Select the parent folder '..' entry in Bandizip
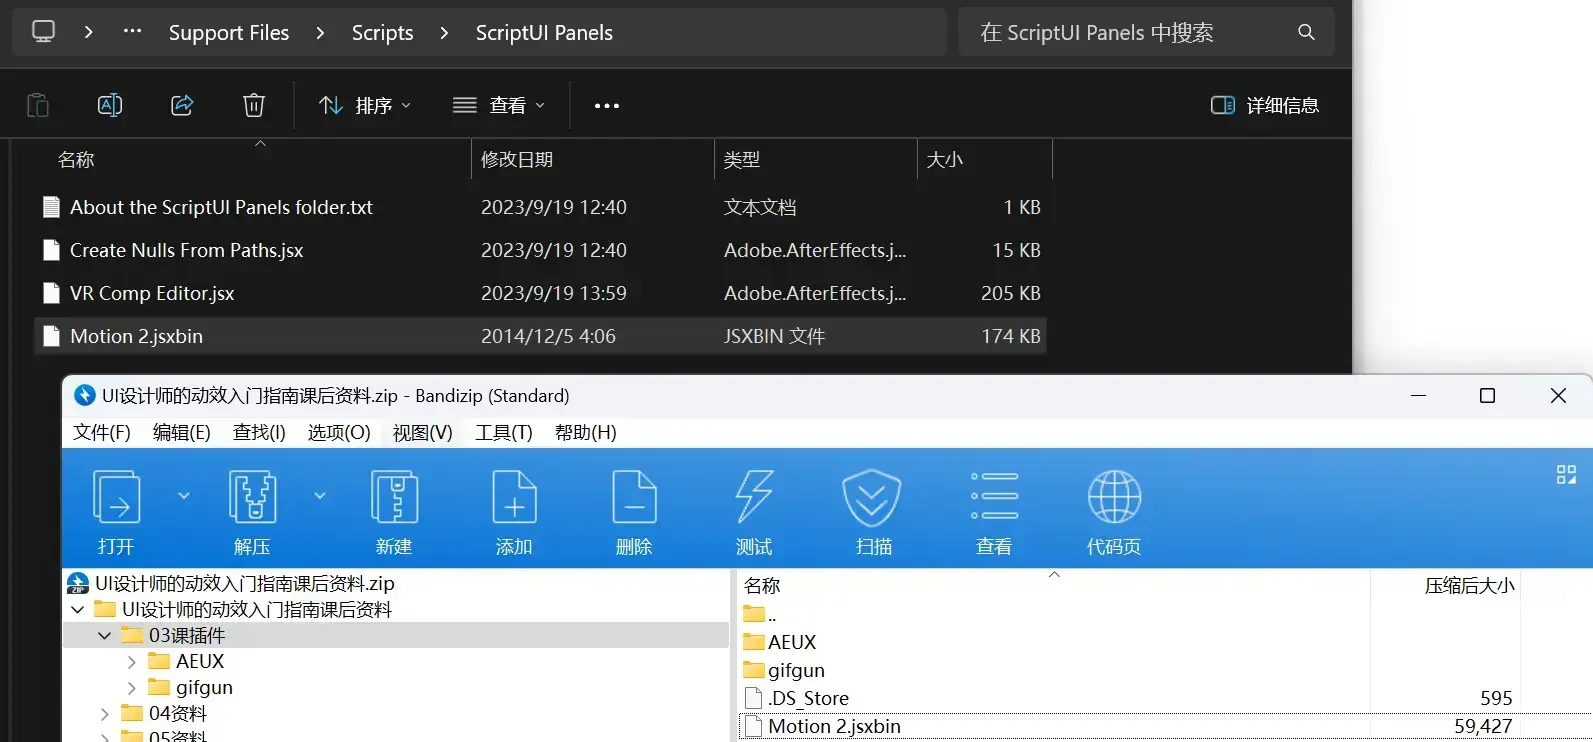Image resolution: width=1593 pixels, height=742 pixels. (760, 614)
